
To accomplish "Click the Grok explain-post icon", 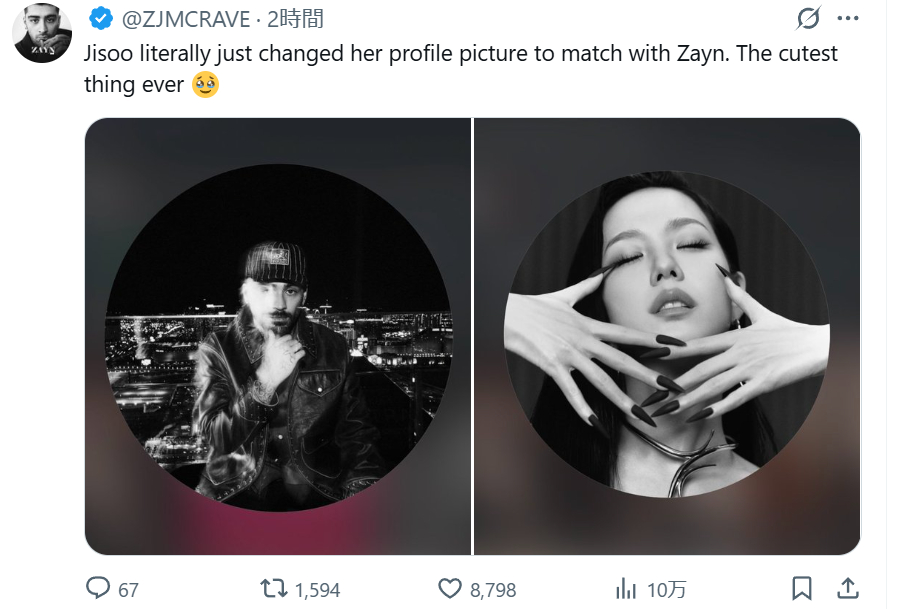I will pyautogui.click(x=807, y=19).
